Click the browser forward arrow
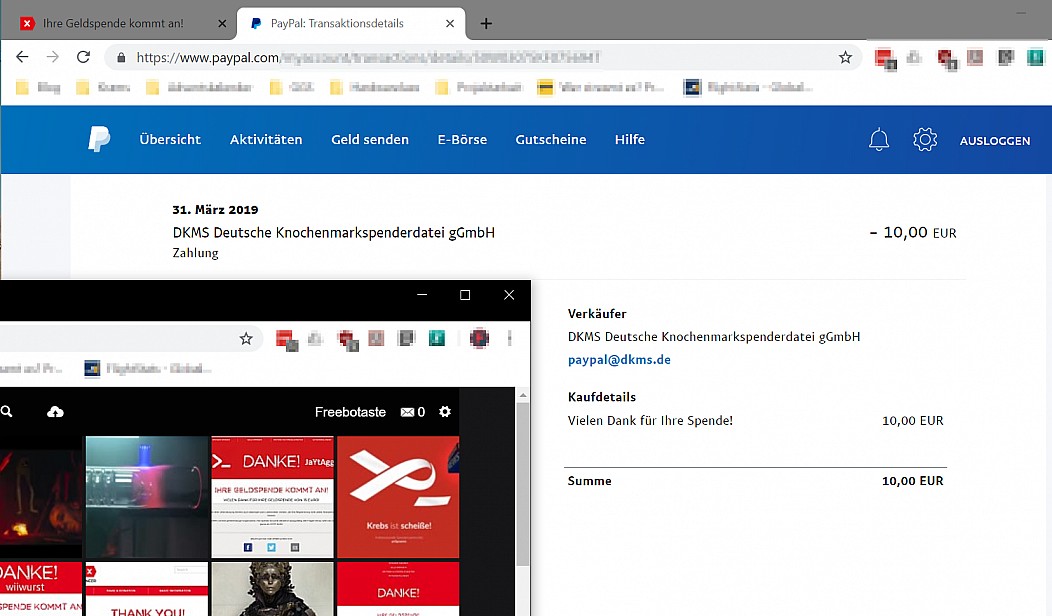1052x616 pixels. 52,57
